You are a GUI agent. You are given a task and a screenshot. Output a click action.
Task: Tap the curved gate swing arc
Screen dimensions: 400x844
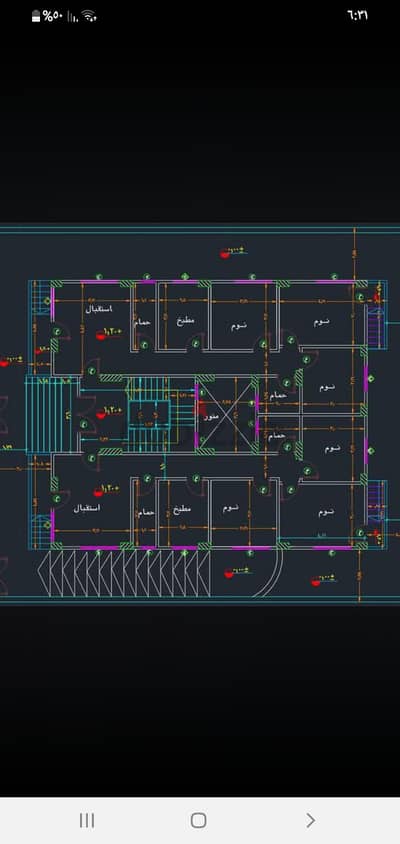click(269, 572)
